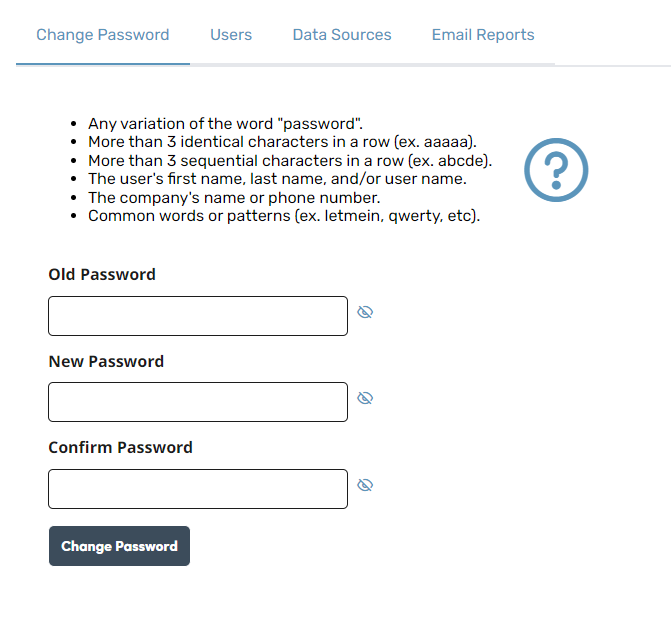Screen dimensions: 671x626
Task: Click the sequential characters rule (ex. abcde)
Action: click(290, 160)
